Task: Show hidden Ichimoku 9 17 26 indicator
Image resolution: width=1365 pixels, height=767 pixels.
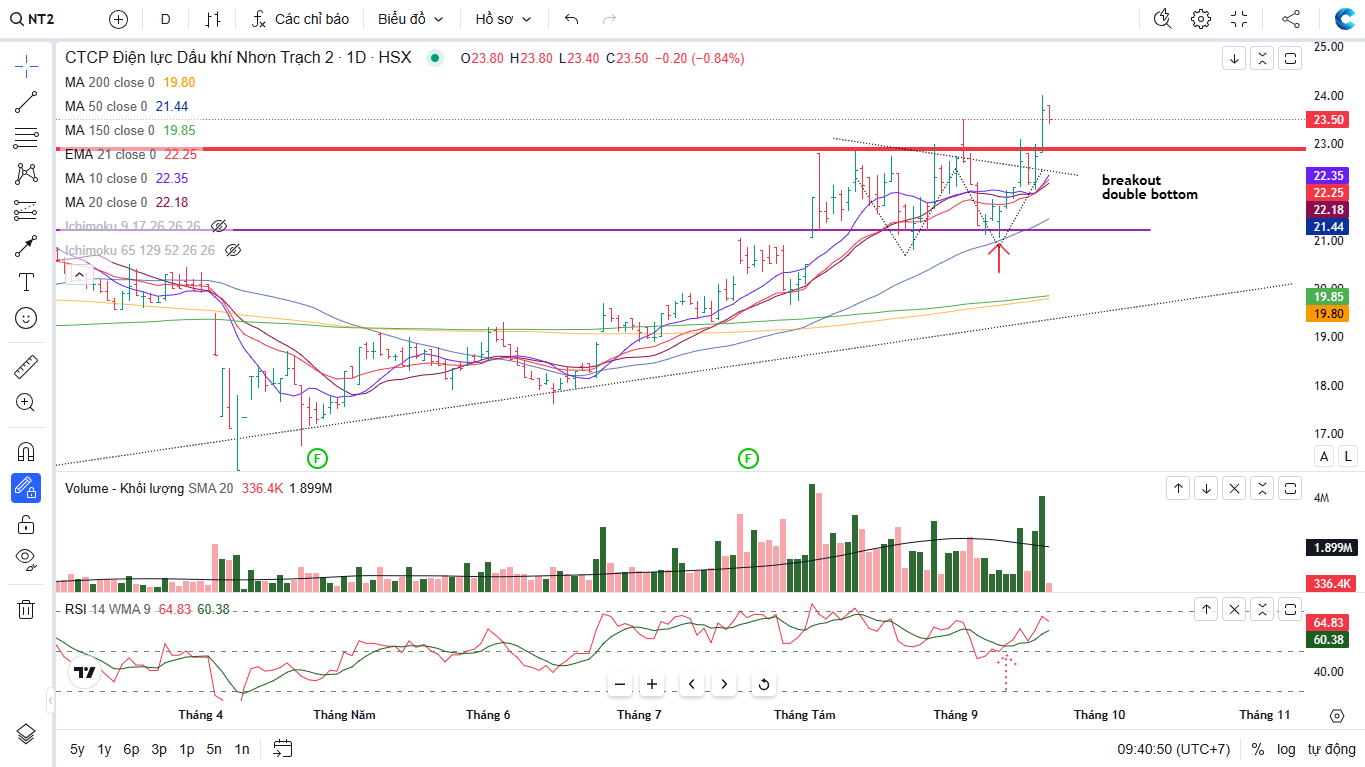Action: point(219,226)
